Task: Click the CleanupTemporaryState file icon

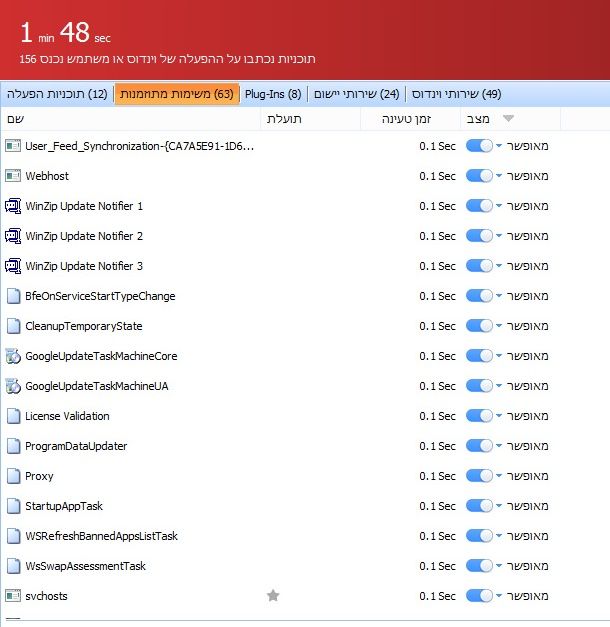Action: click(x=13, y=326)
